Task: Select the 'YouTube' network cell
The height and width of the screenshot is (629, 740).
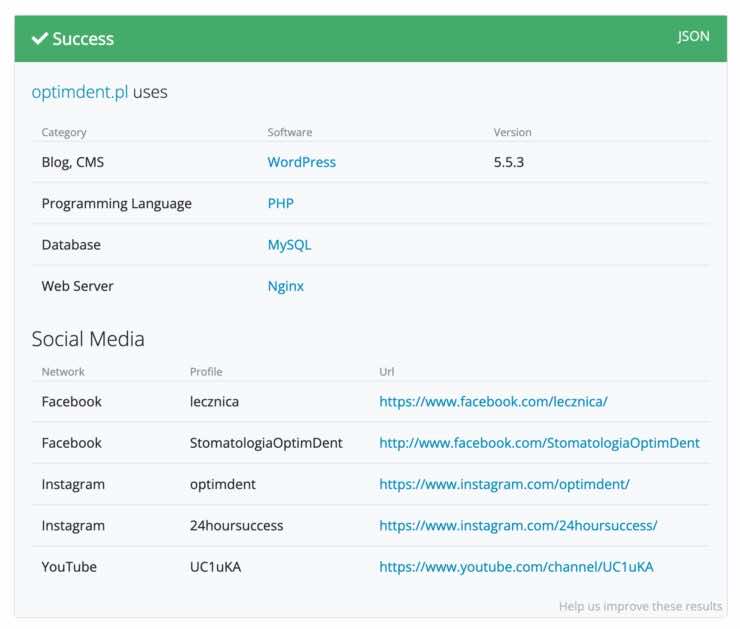Action: coord(69,567)
